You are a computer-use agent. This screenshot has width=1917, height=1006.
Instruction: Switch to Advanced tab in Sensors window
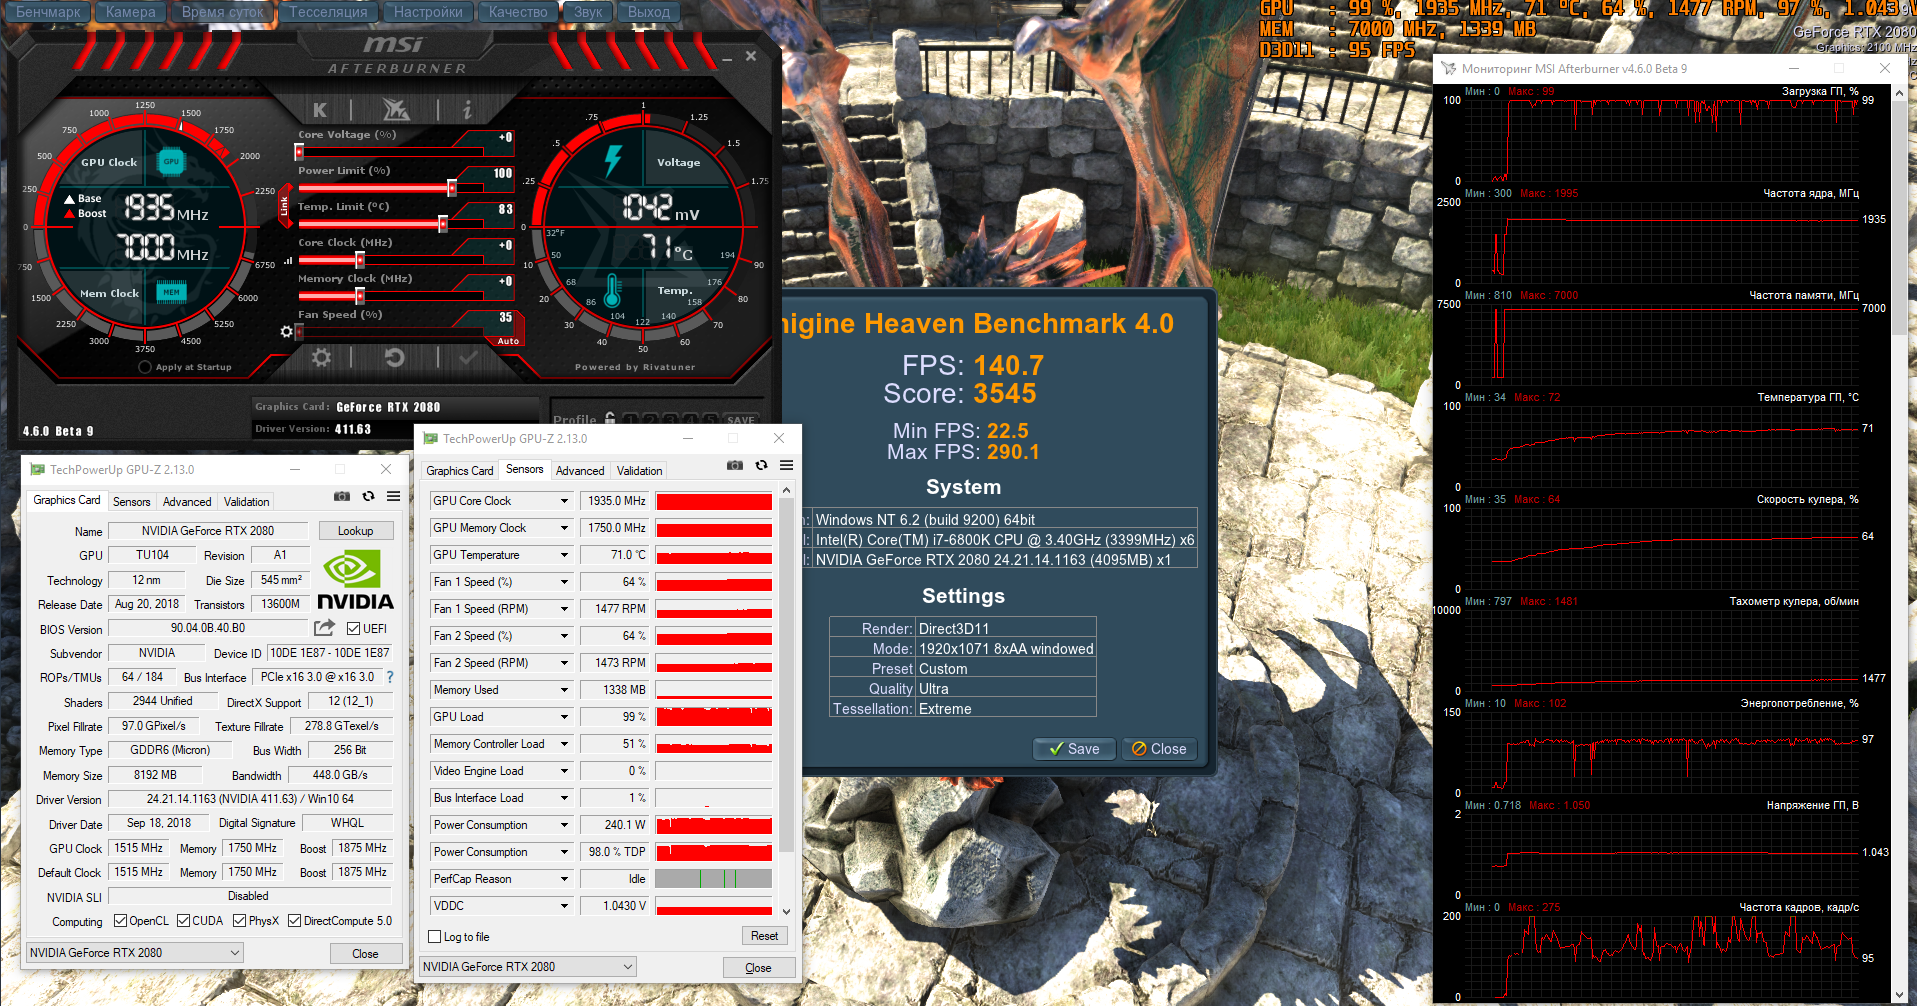[x=580, y=471]
